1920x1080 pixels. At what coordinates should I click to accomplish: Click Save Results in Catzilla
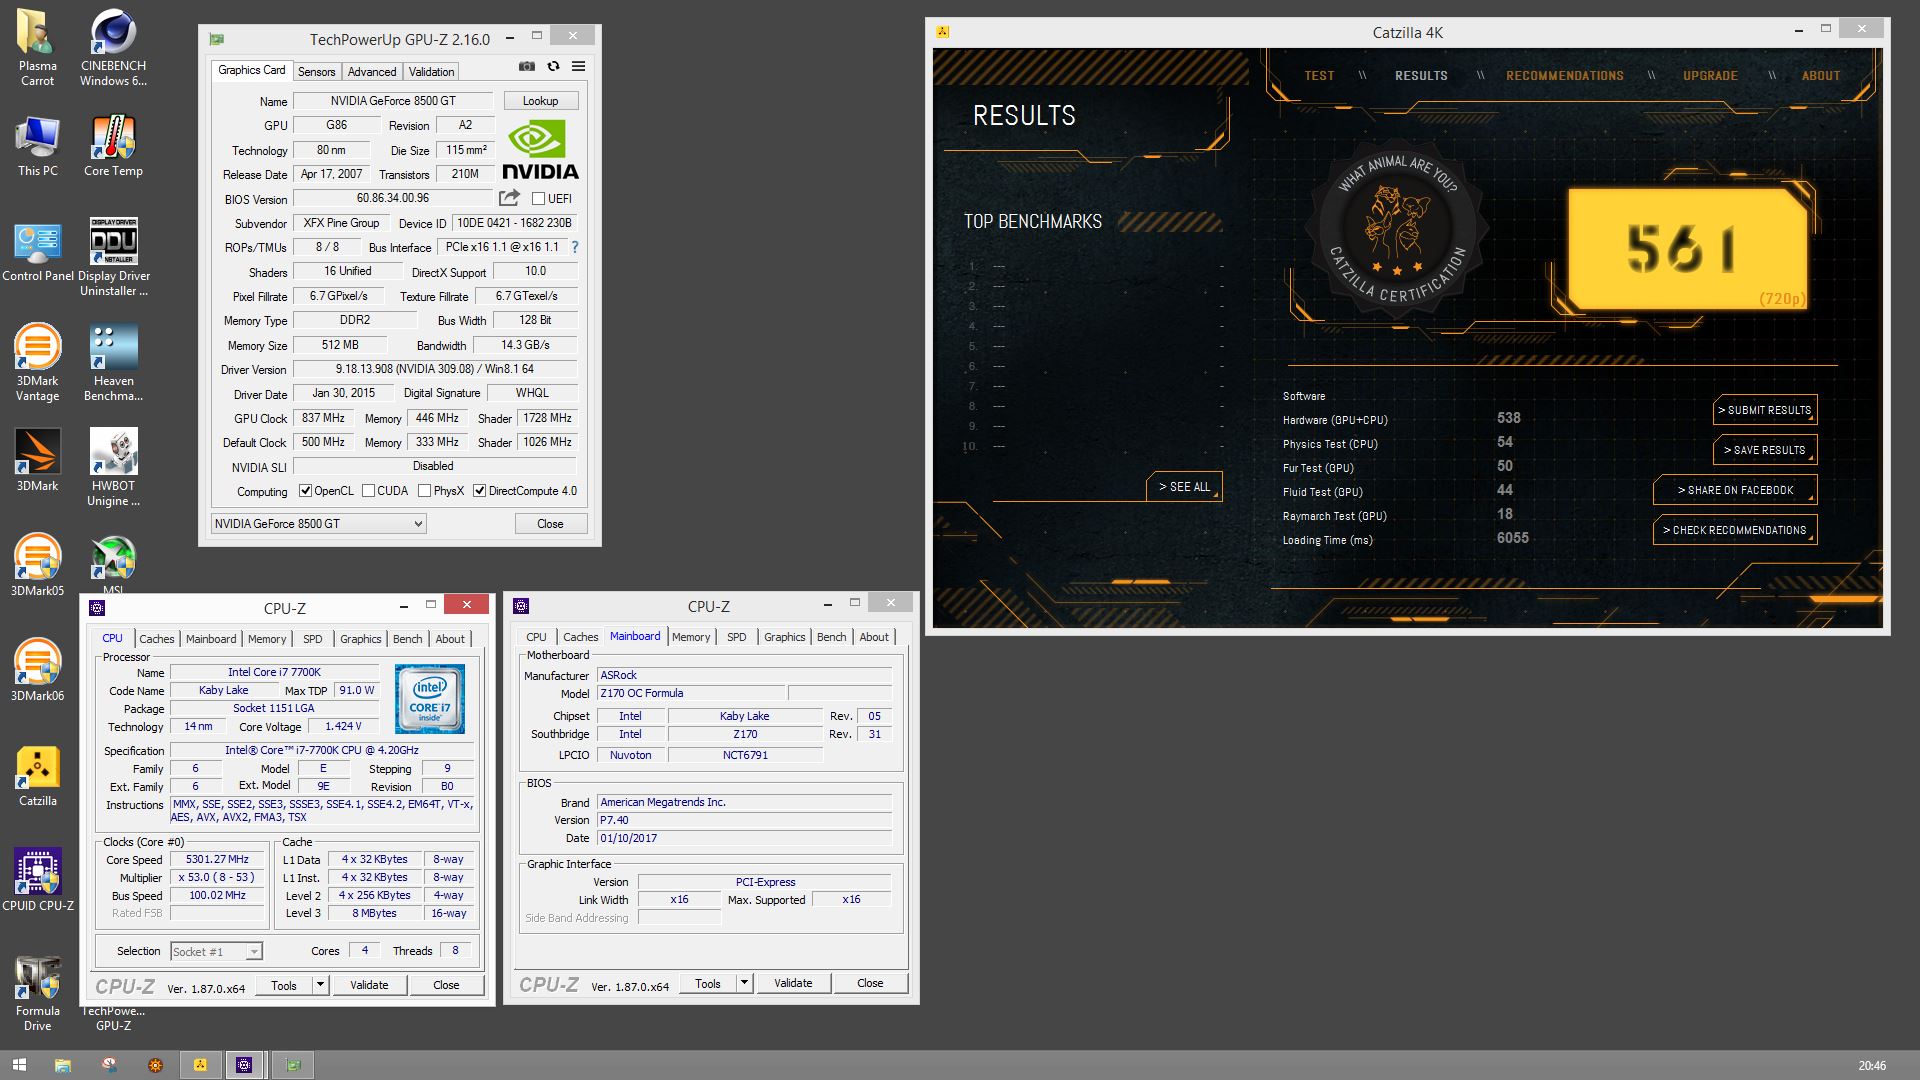pyautogui.click(x=1765, y=450)
